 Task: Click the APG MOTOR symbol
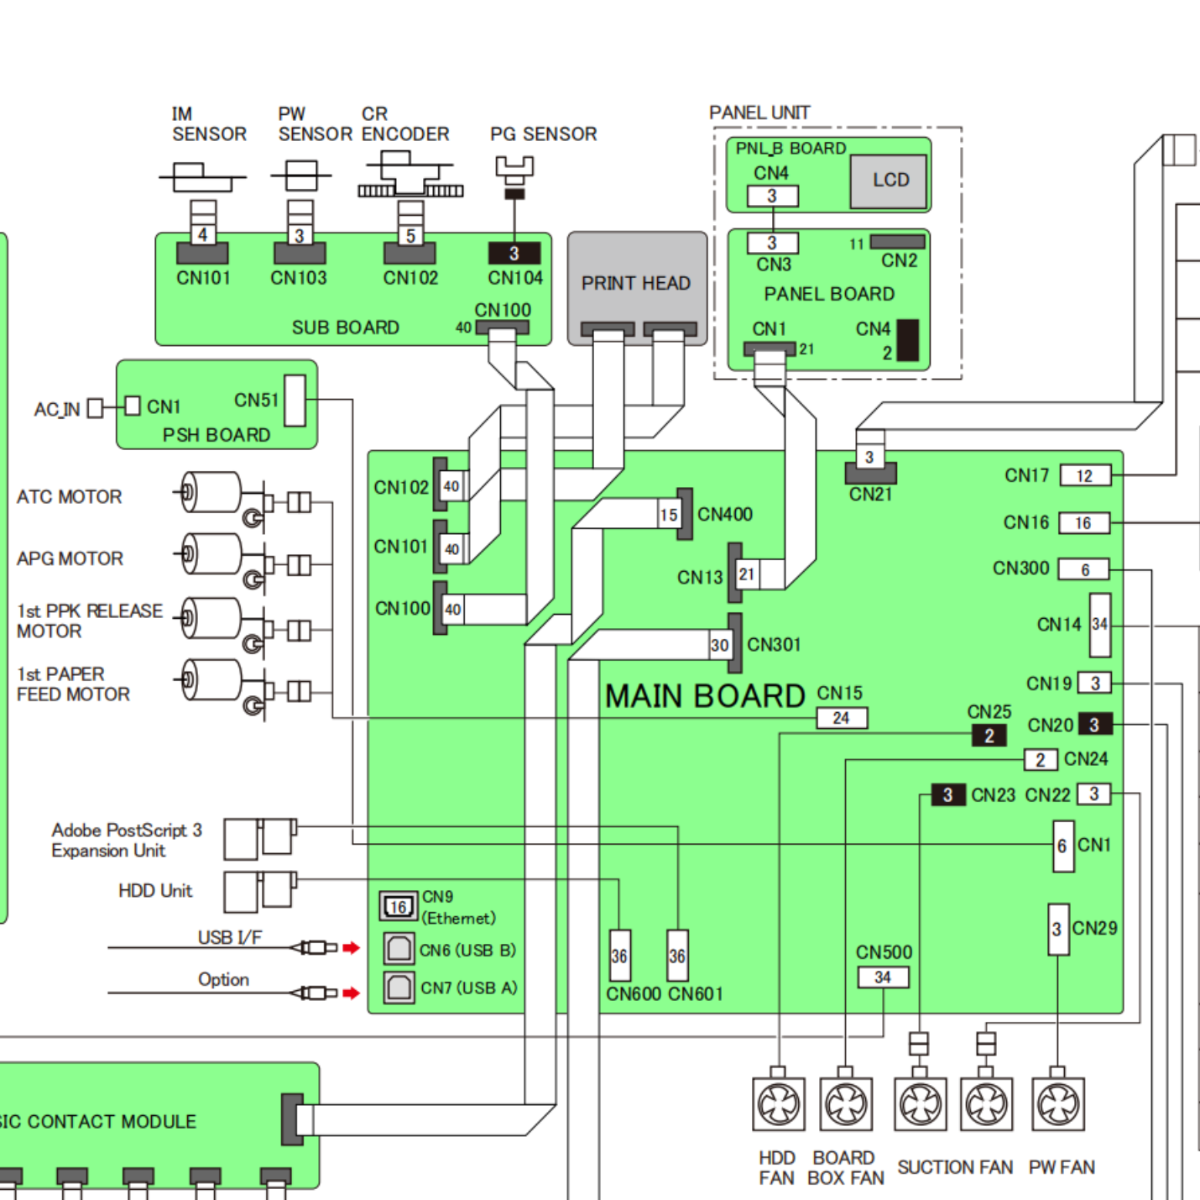[x=222, y=562]
